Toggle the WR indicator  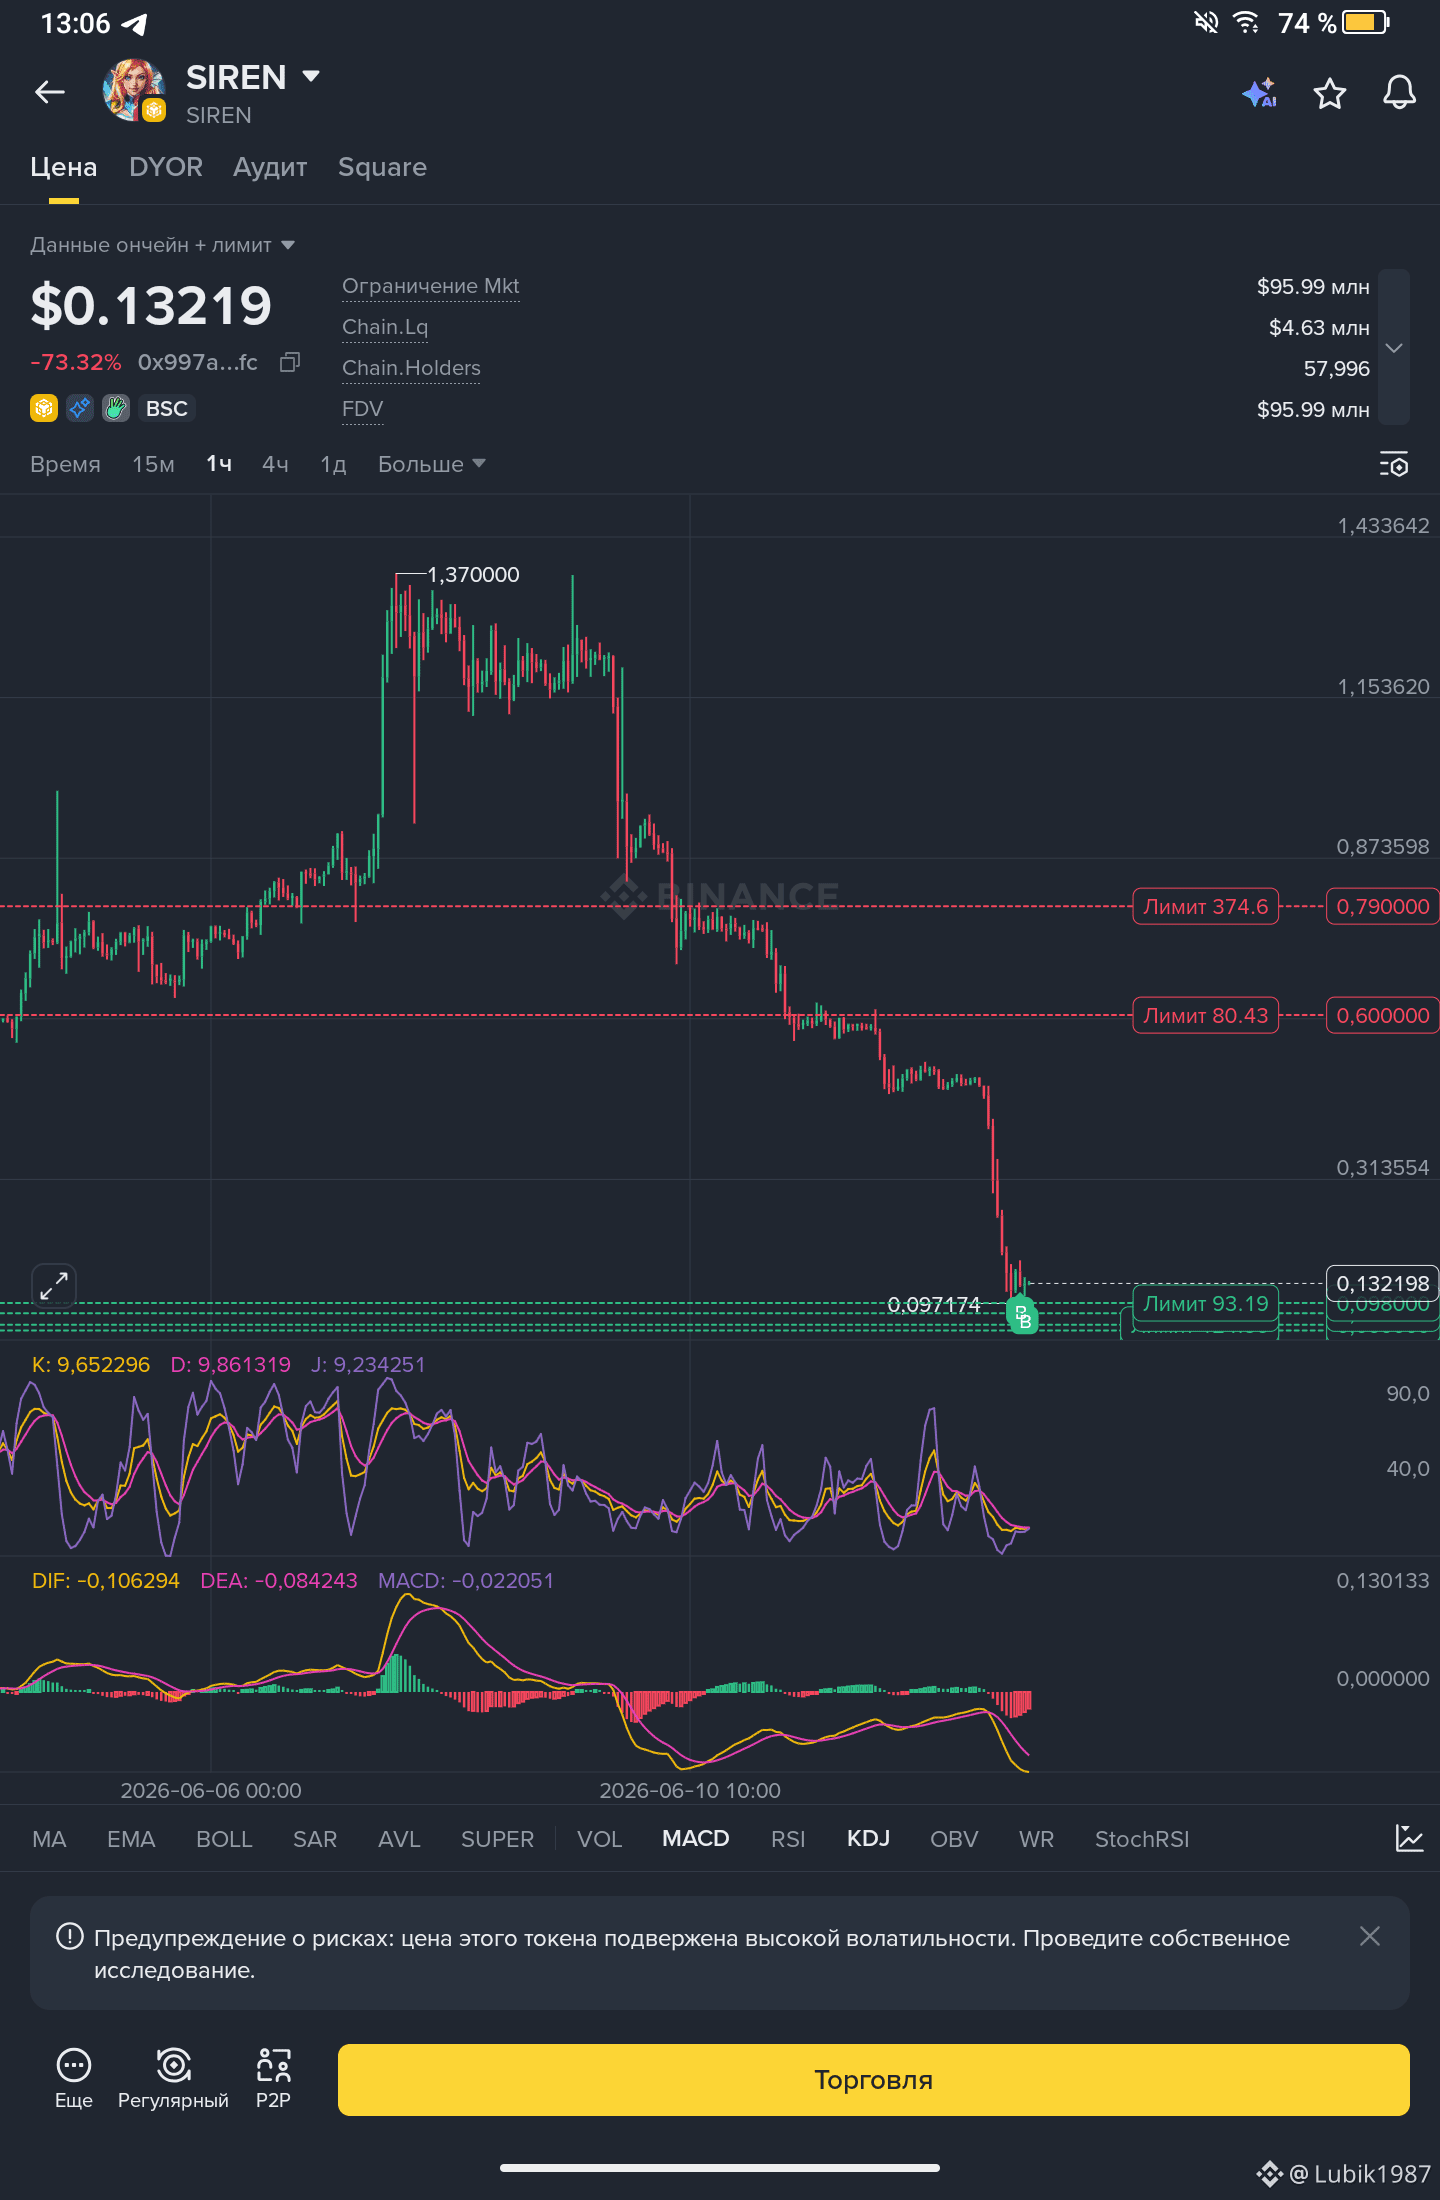1036,1839
